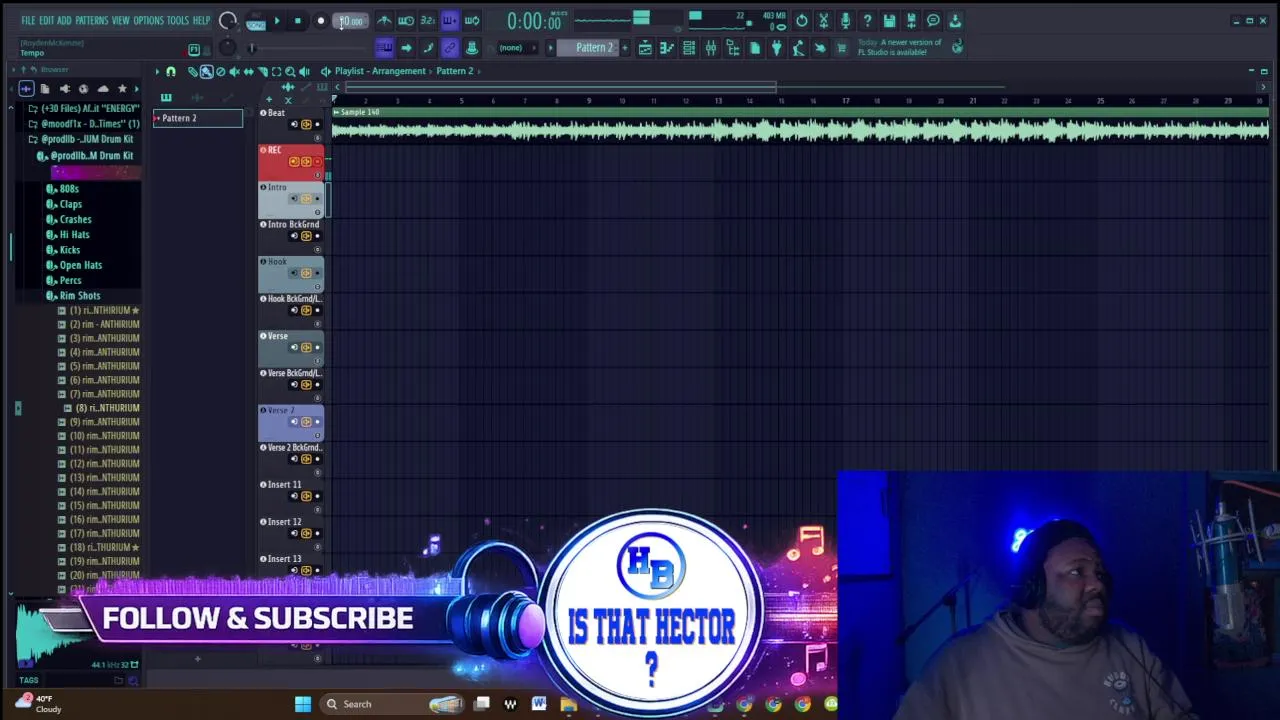1280x720 pixels.
Task: Select the Delete tool in playlist toolbar
Action: pyautogui.click(x=220, y=72)
